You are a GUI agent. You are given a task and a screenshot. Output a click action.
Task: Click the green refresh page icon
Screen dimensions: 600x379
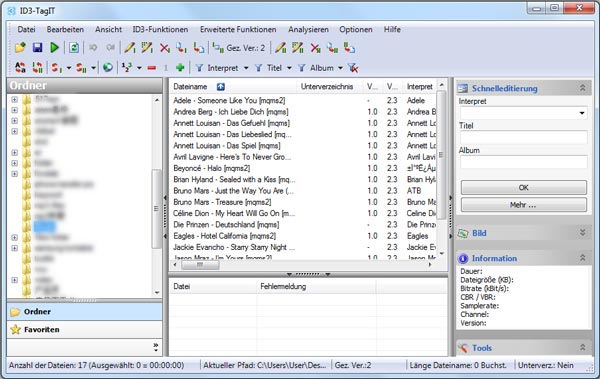tap(74, 47)
